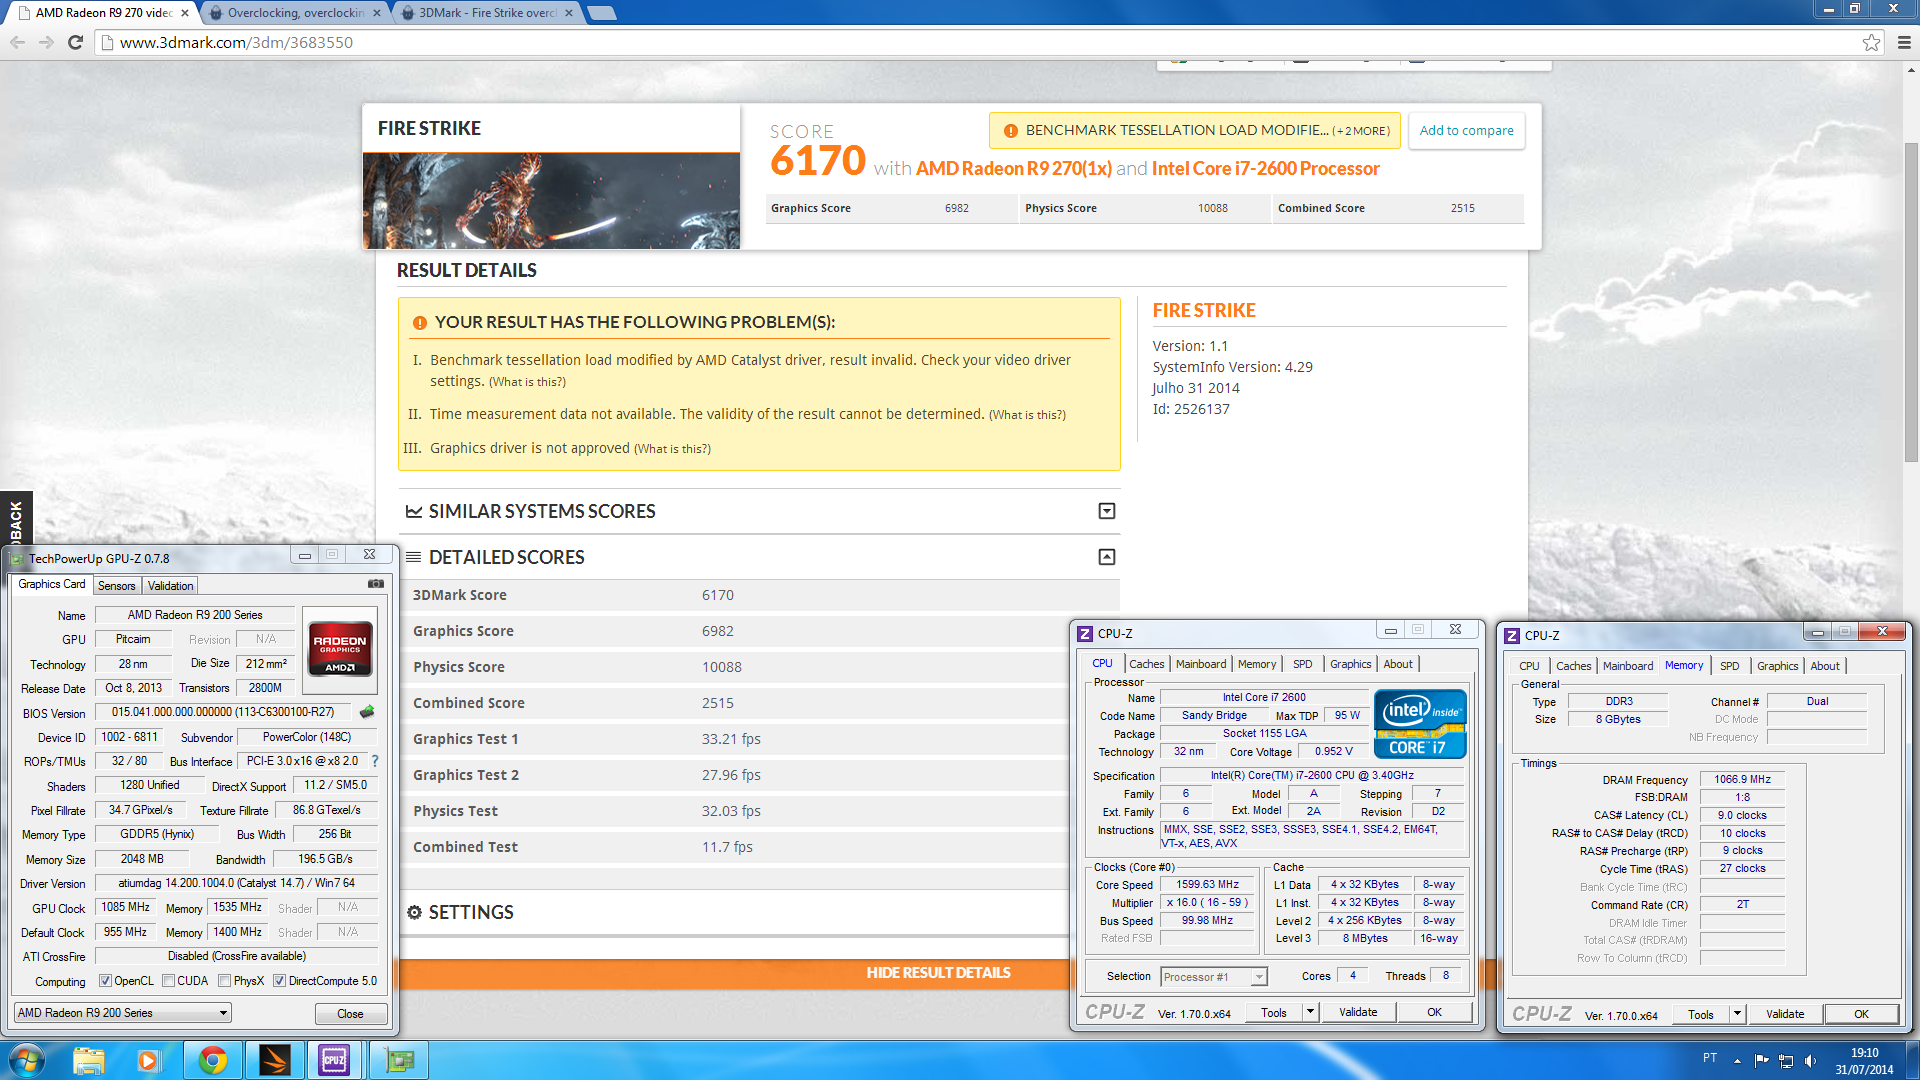Show hidden tray icons arrow

pos(1737,1061)
